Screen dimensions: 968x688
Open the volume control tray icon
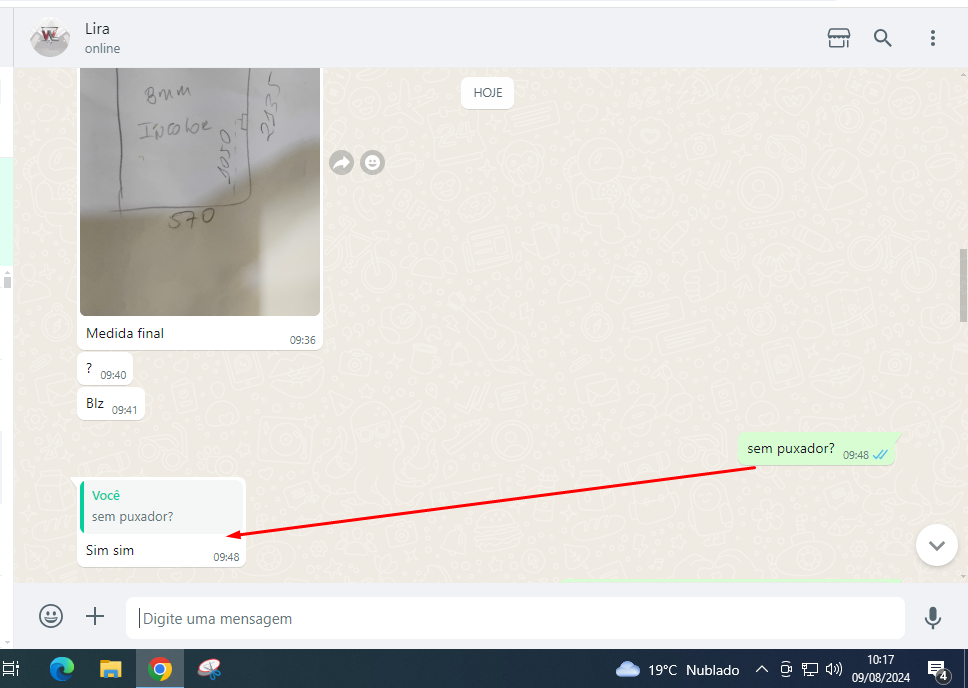(x=833, y=669)
